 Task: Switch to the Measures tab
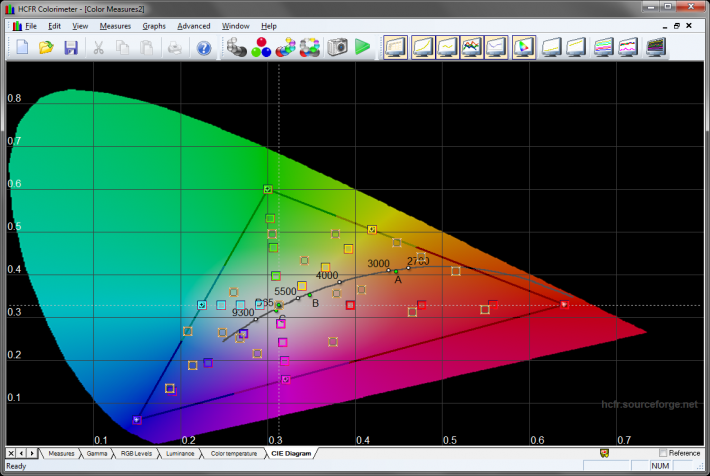[x=61, y=453]
